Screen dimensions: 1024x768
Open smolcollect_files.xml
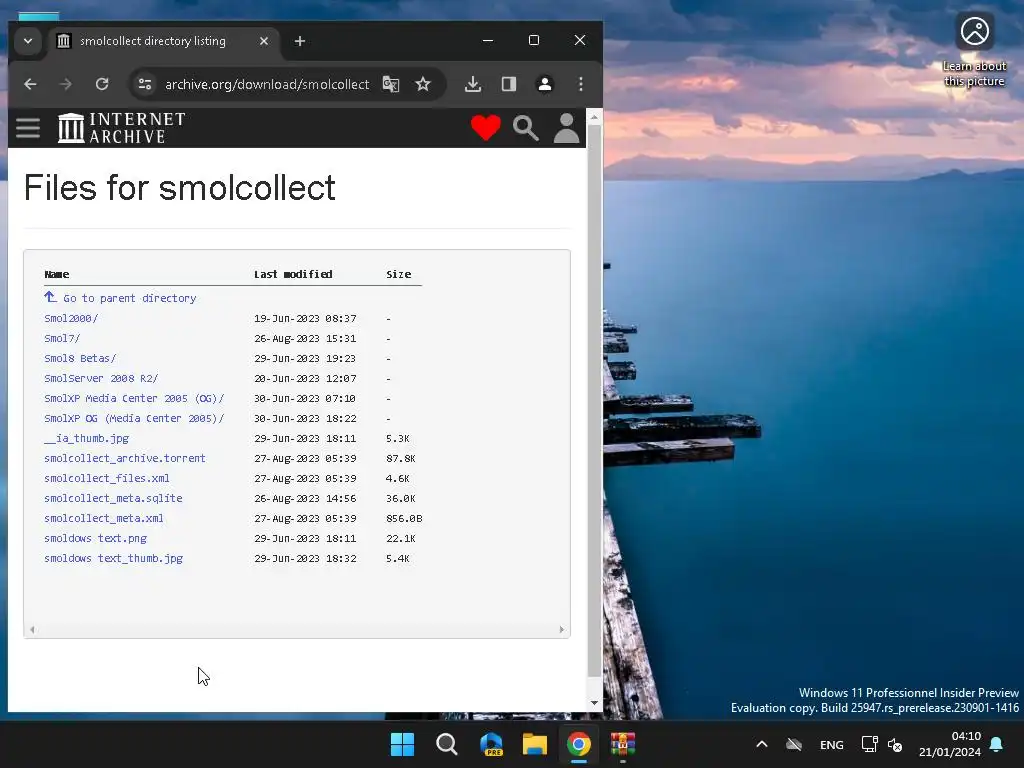pyautogui.click(x=106, y=478)
